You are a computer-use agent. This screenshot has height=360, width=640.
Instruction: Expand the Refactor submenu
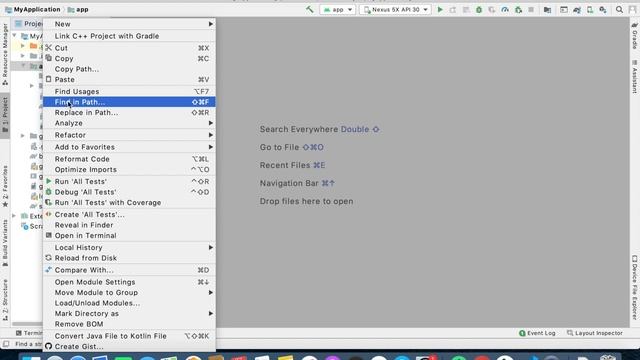tap(129, 135)
